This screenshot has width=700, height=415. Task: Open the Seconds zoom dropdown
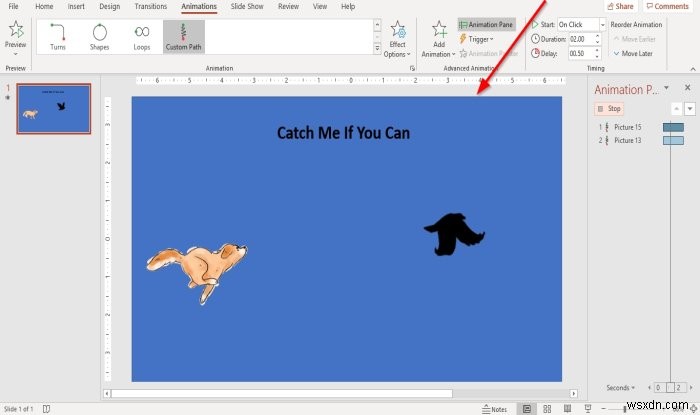click(x=621, y=387)
